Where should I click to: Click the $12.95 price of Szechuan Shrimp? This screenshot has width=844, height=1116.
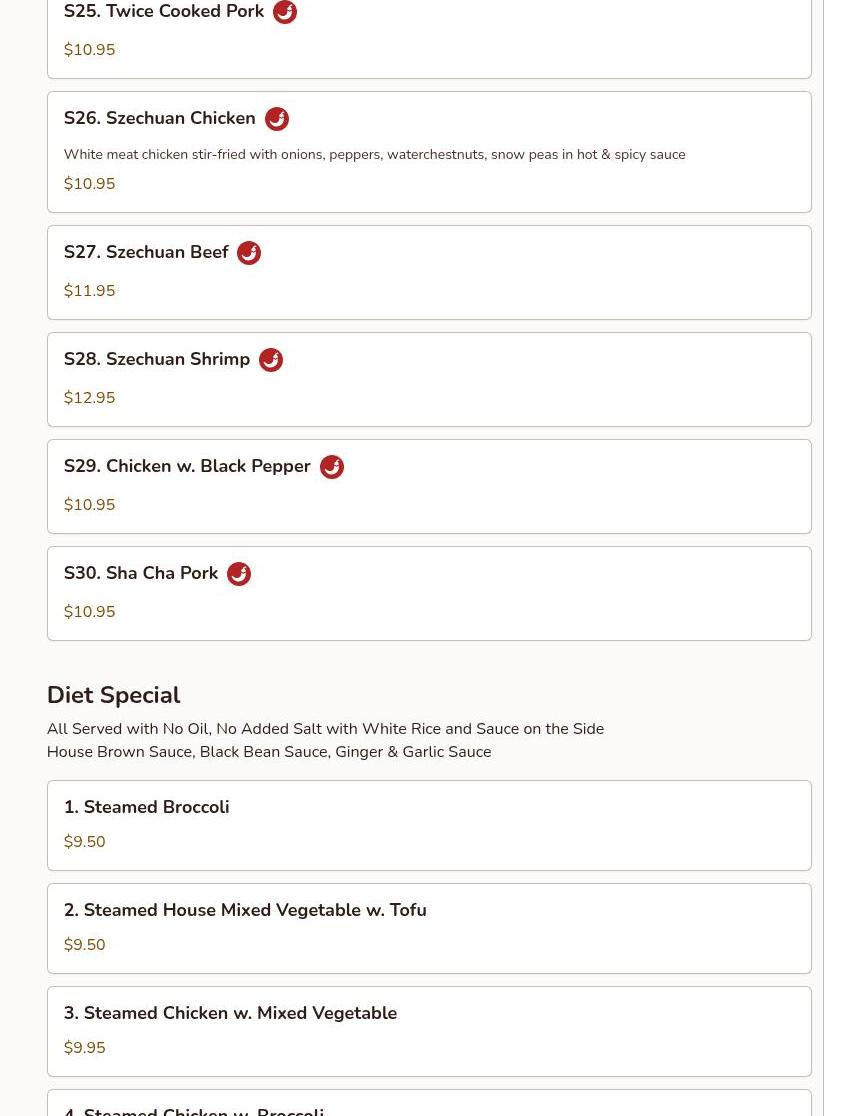pos(90,397)
